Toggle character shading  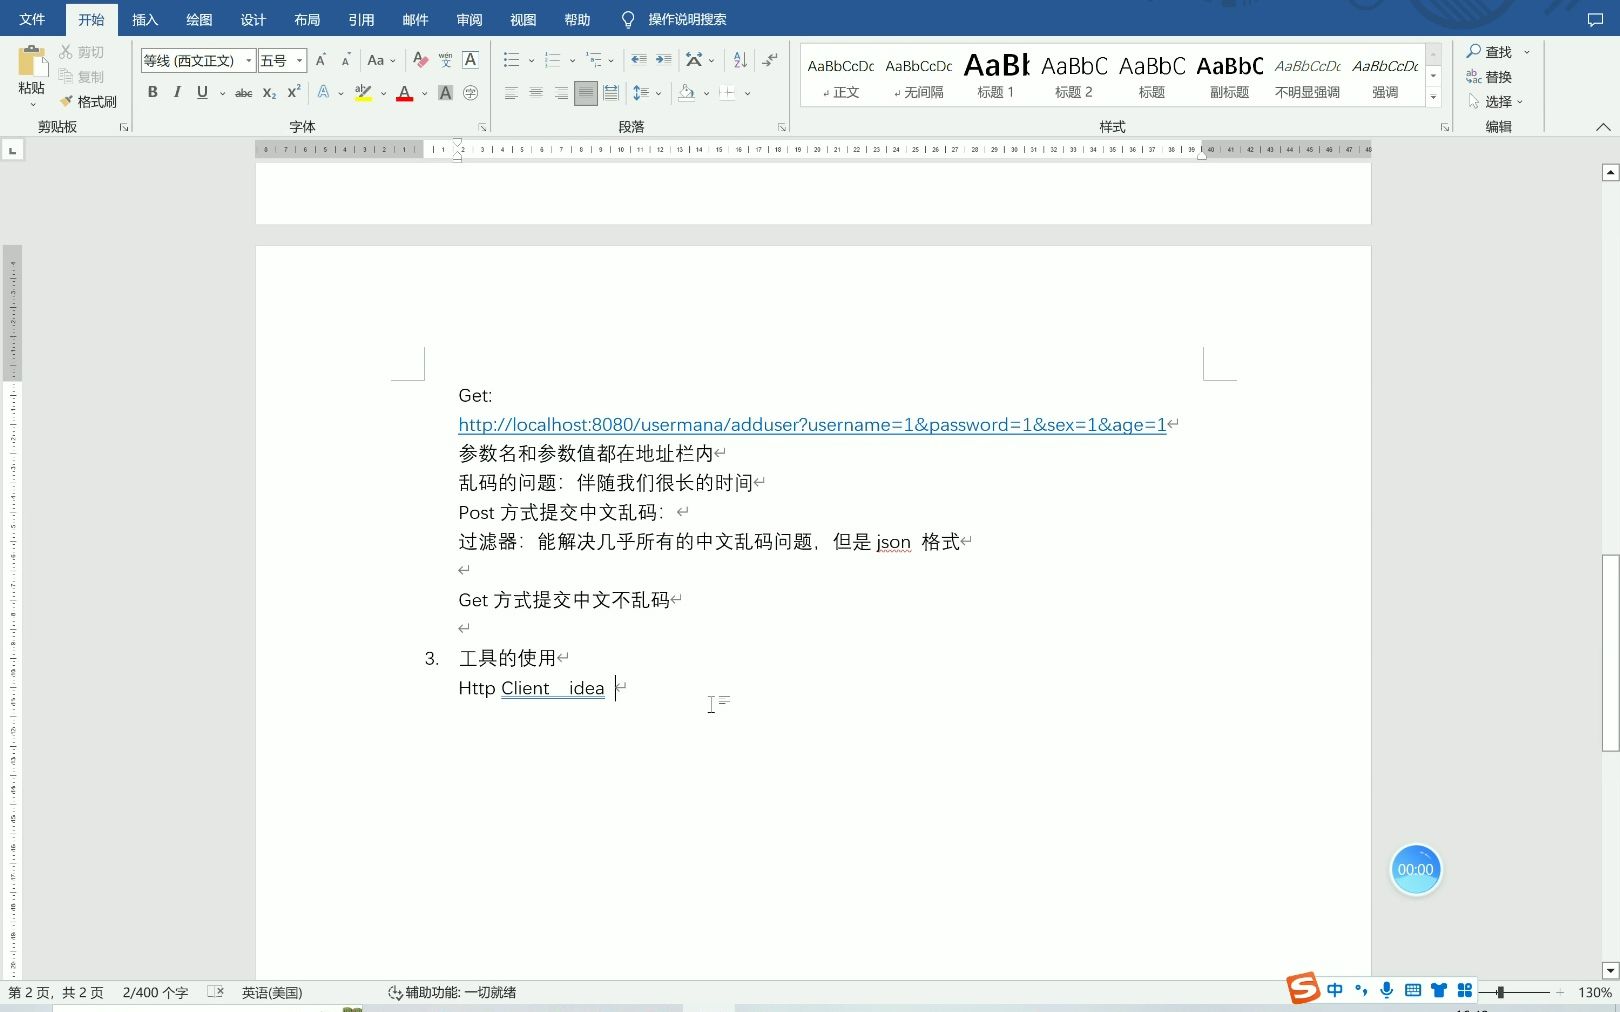(x=446, y=93)
